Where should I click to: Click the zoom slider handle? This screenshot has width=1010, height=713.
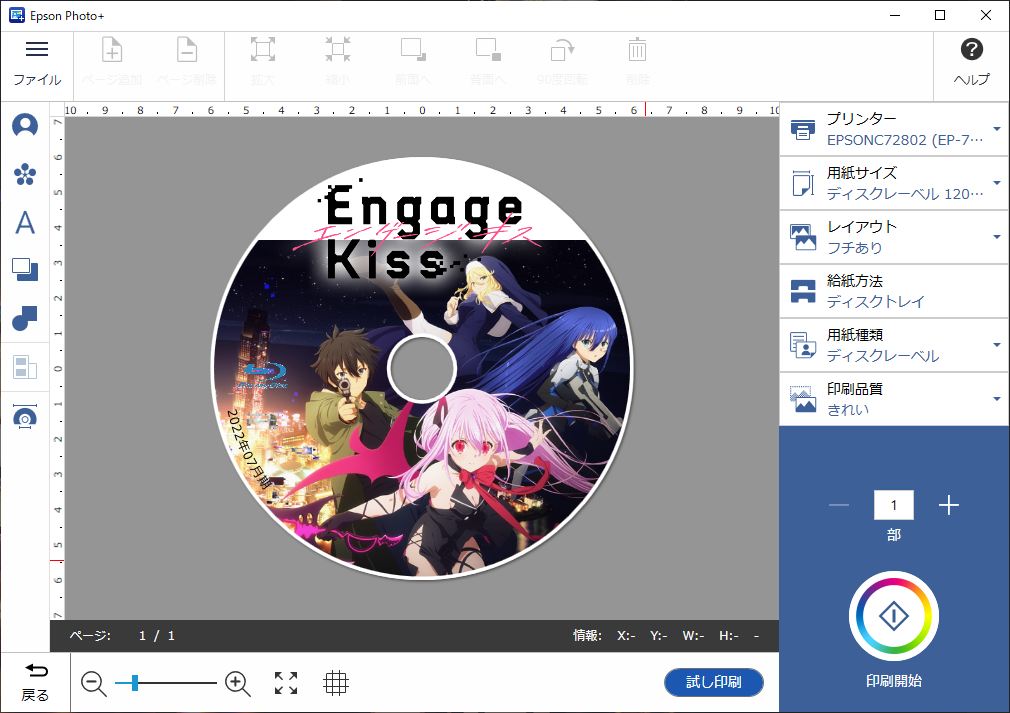coord(135,683)
